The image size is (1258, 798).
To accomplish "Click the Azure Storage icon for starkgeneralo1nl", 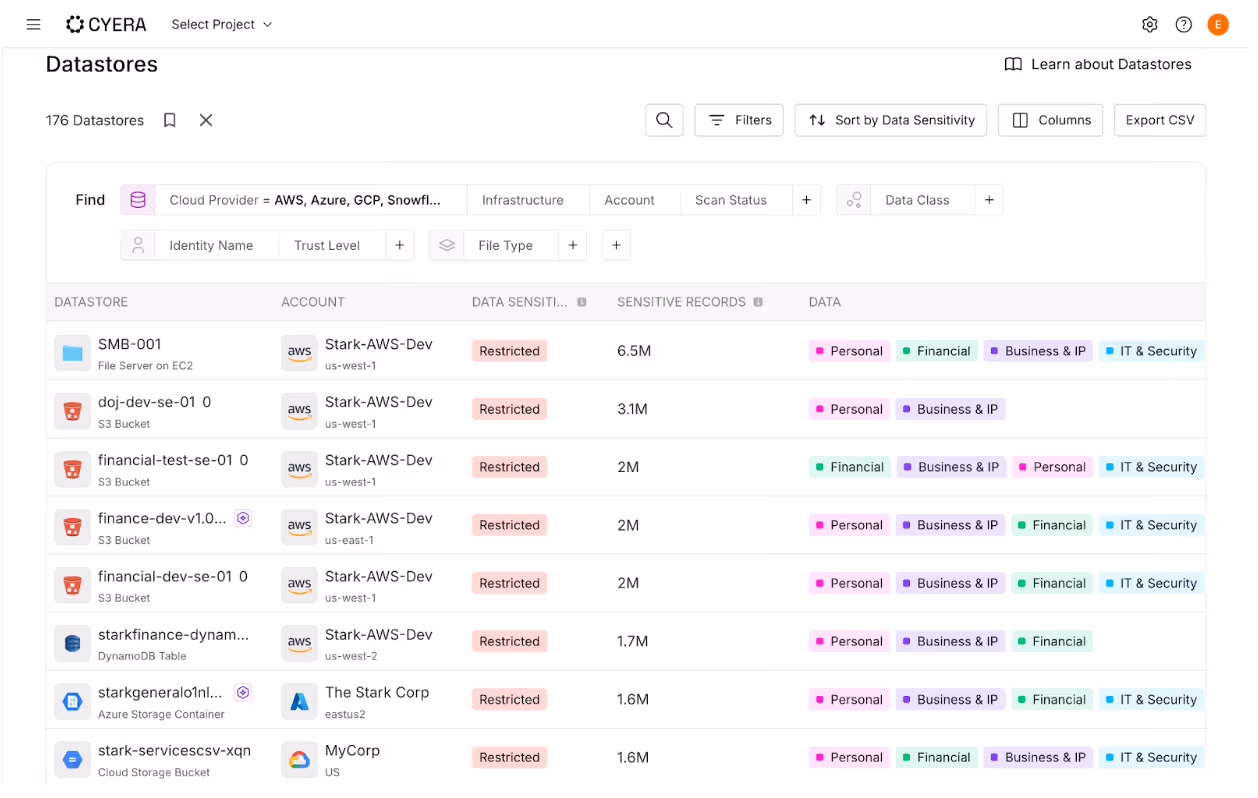I will (x=72, y=700).
